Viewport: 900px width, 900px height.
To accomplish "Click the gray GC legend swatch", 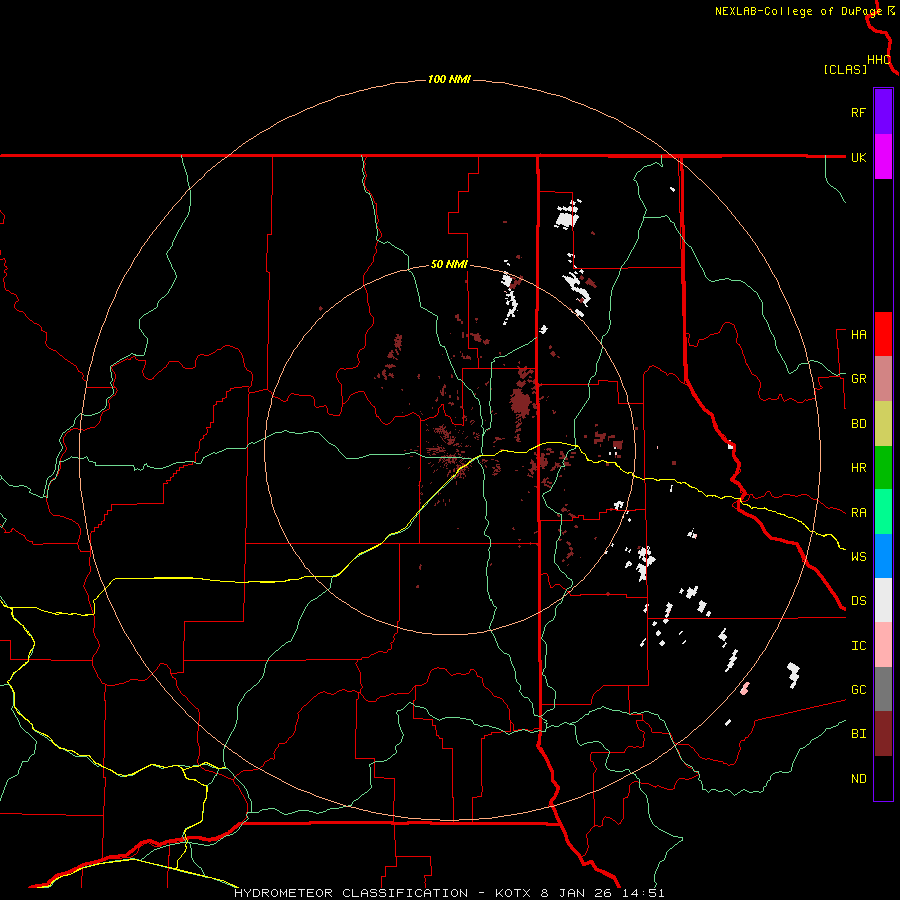I will [x=883, y=689].
